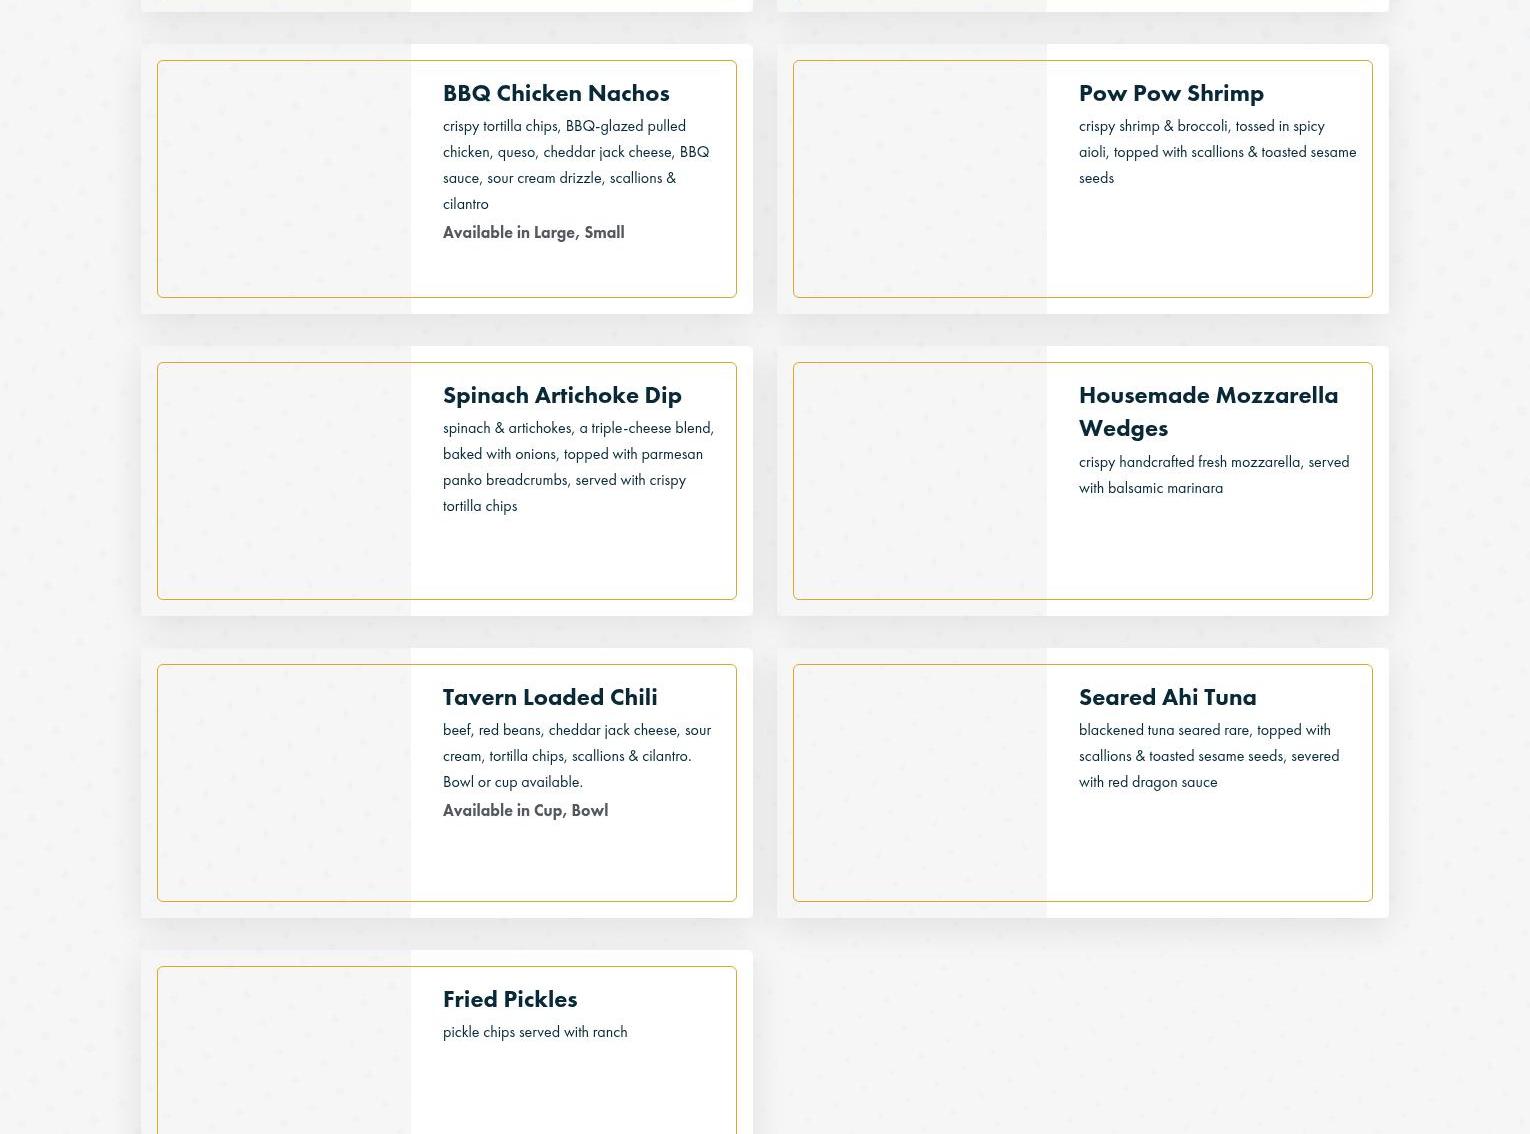Click the "spinach & artichokes, a triple-cheese blend" description
The width and height of the screenshot is (1530, 1134).
point(578,466)
